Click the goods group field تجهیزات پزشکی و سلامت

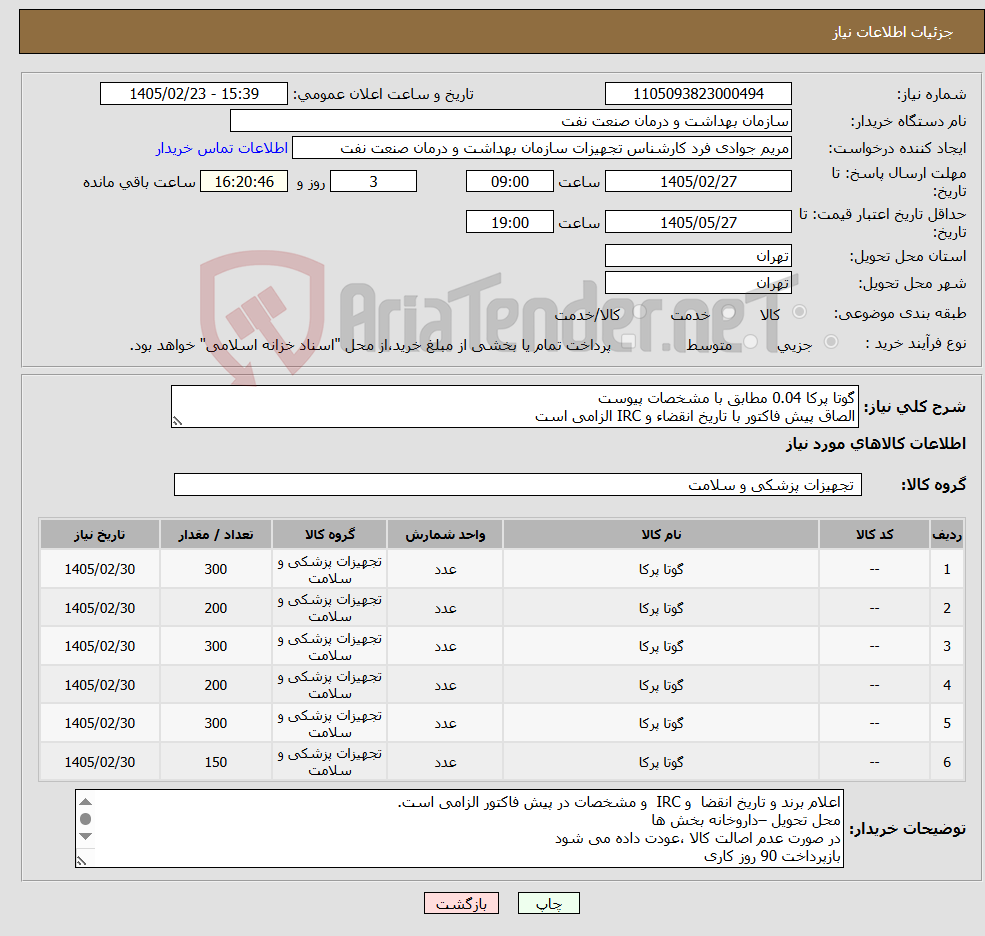pos(518,484)
